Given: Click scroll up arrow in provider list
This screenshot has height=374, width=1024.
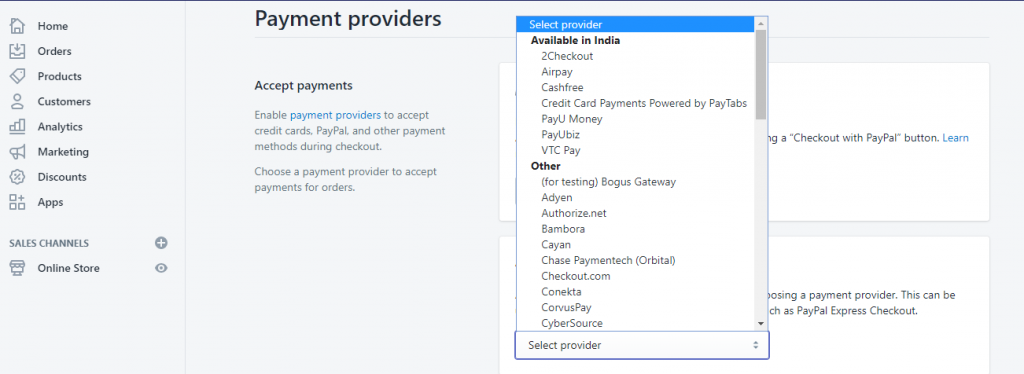Looking at the screenshot, I should [x=761, y=23].
